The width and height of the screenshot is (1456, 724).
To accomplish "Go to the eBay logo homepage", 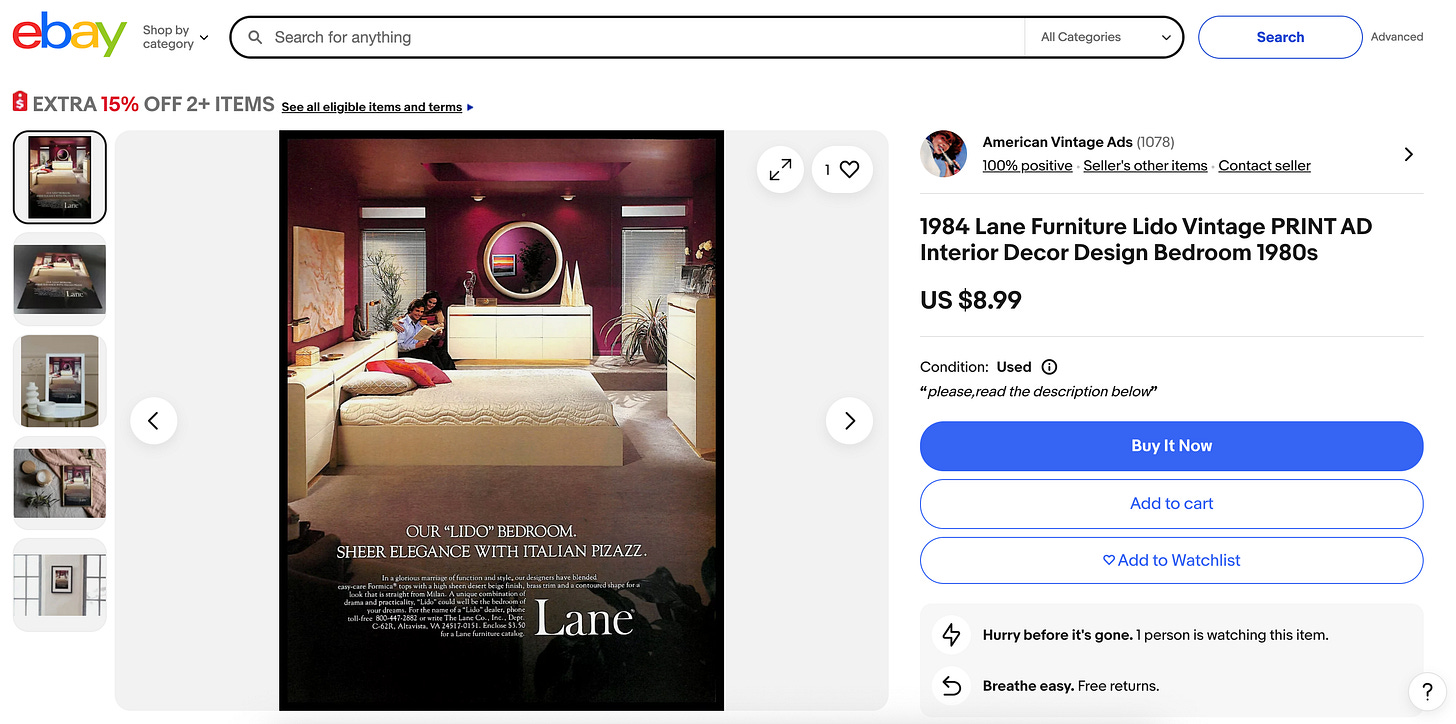I will pos(69,36).
